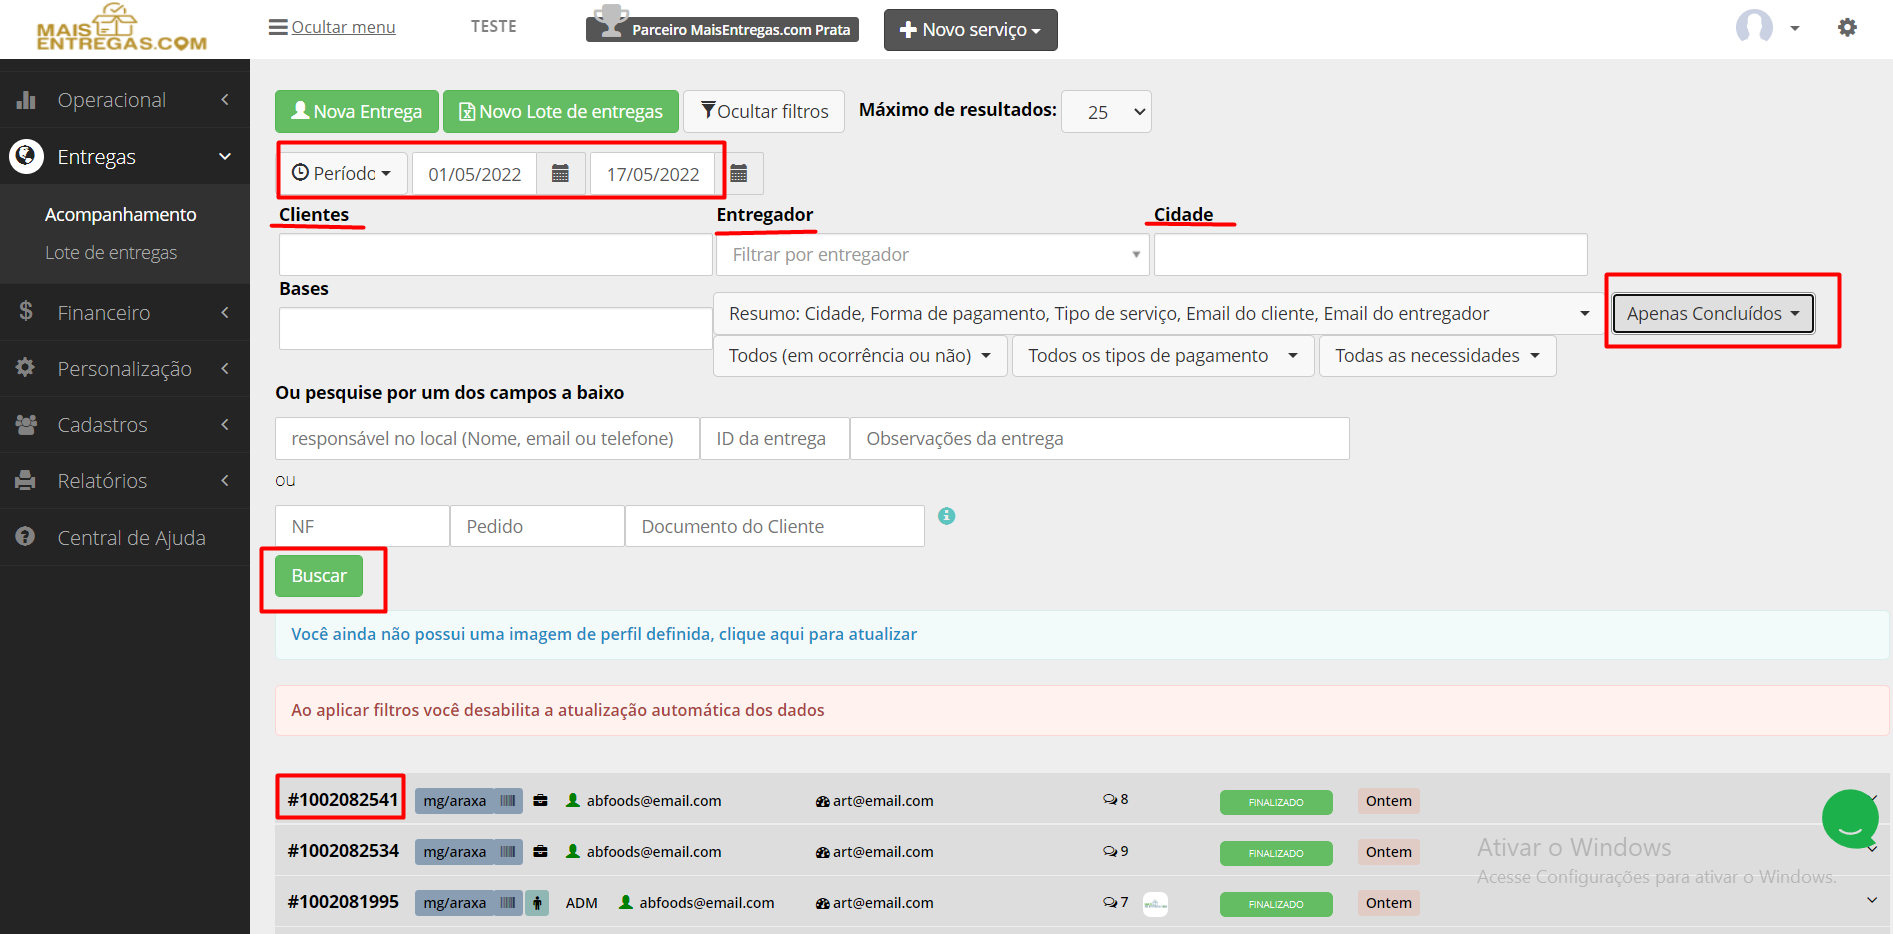Viewport: 1893px width, 934px height.
Task: Click barcode icon on delivery #1002081995
Action: click(x=508, y=903)
